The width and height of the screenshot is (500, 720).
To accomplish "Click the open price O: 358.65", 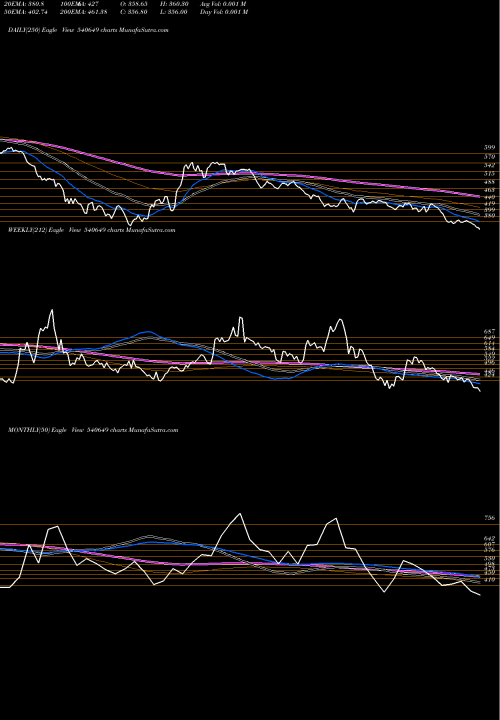I will (x=133, y=4).
